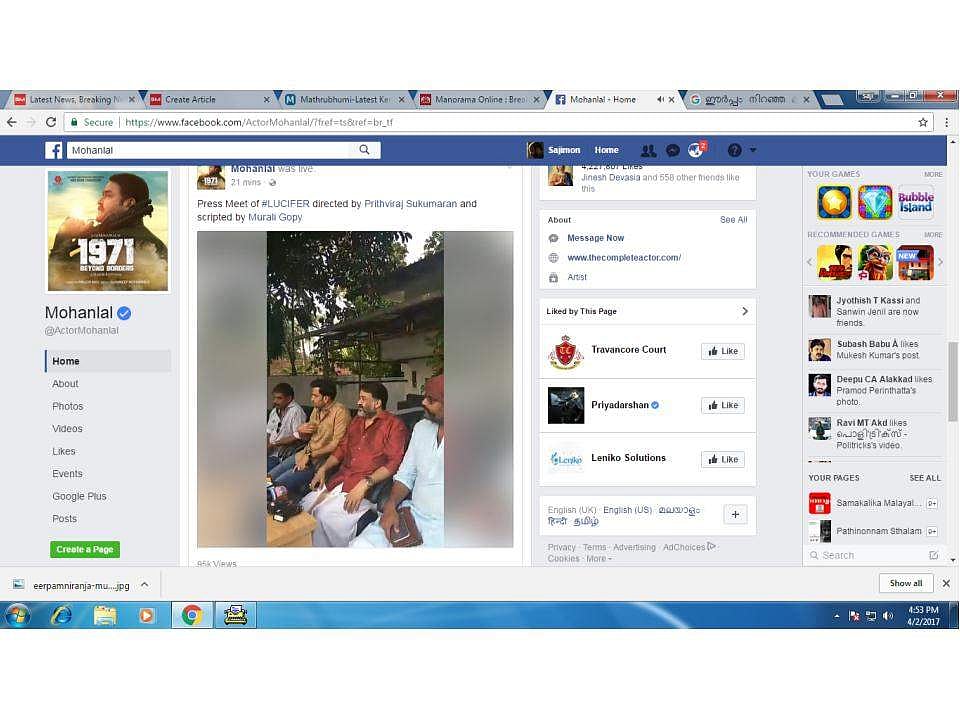Open the Bubble Island game icon
The width and height of the screenshot is (960, 720).
[916, 202]
